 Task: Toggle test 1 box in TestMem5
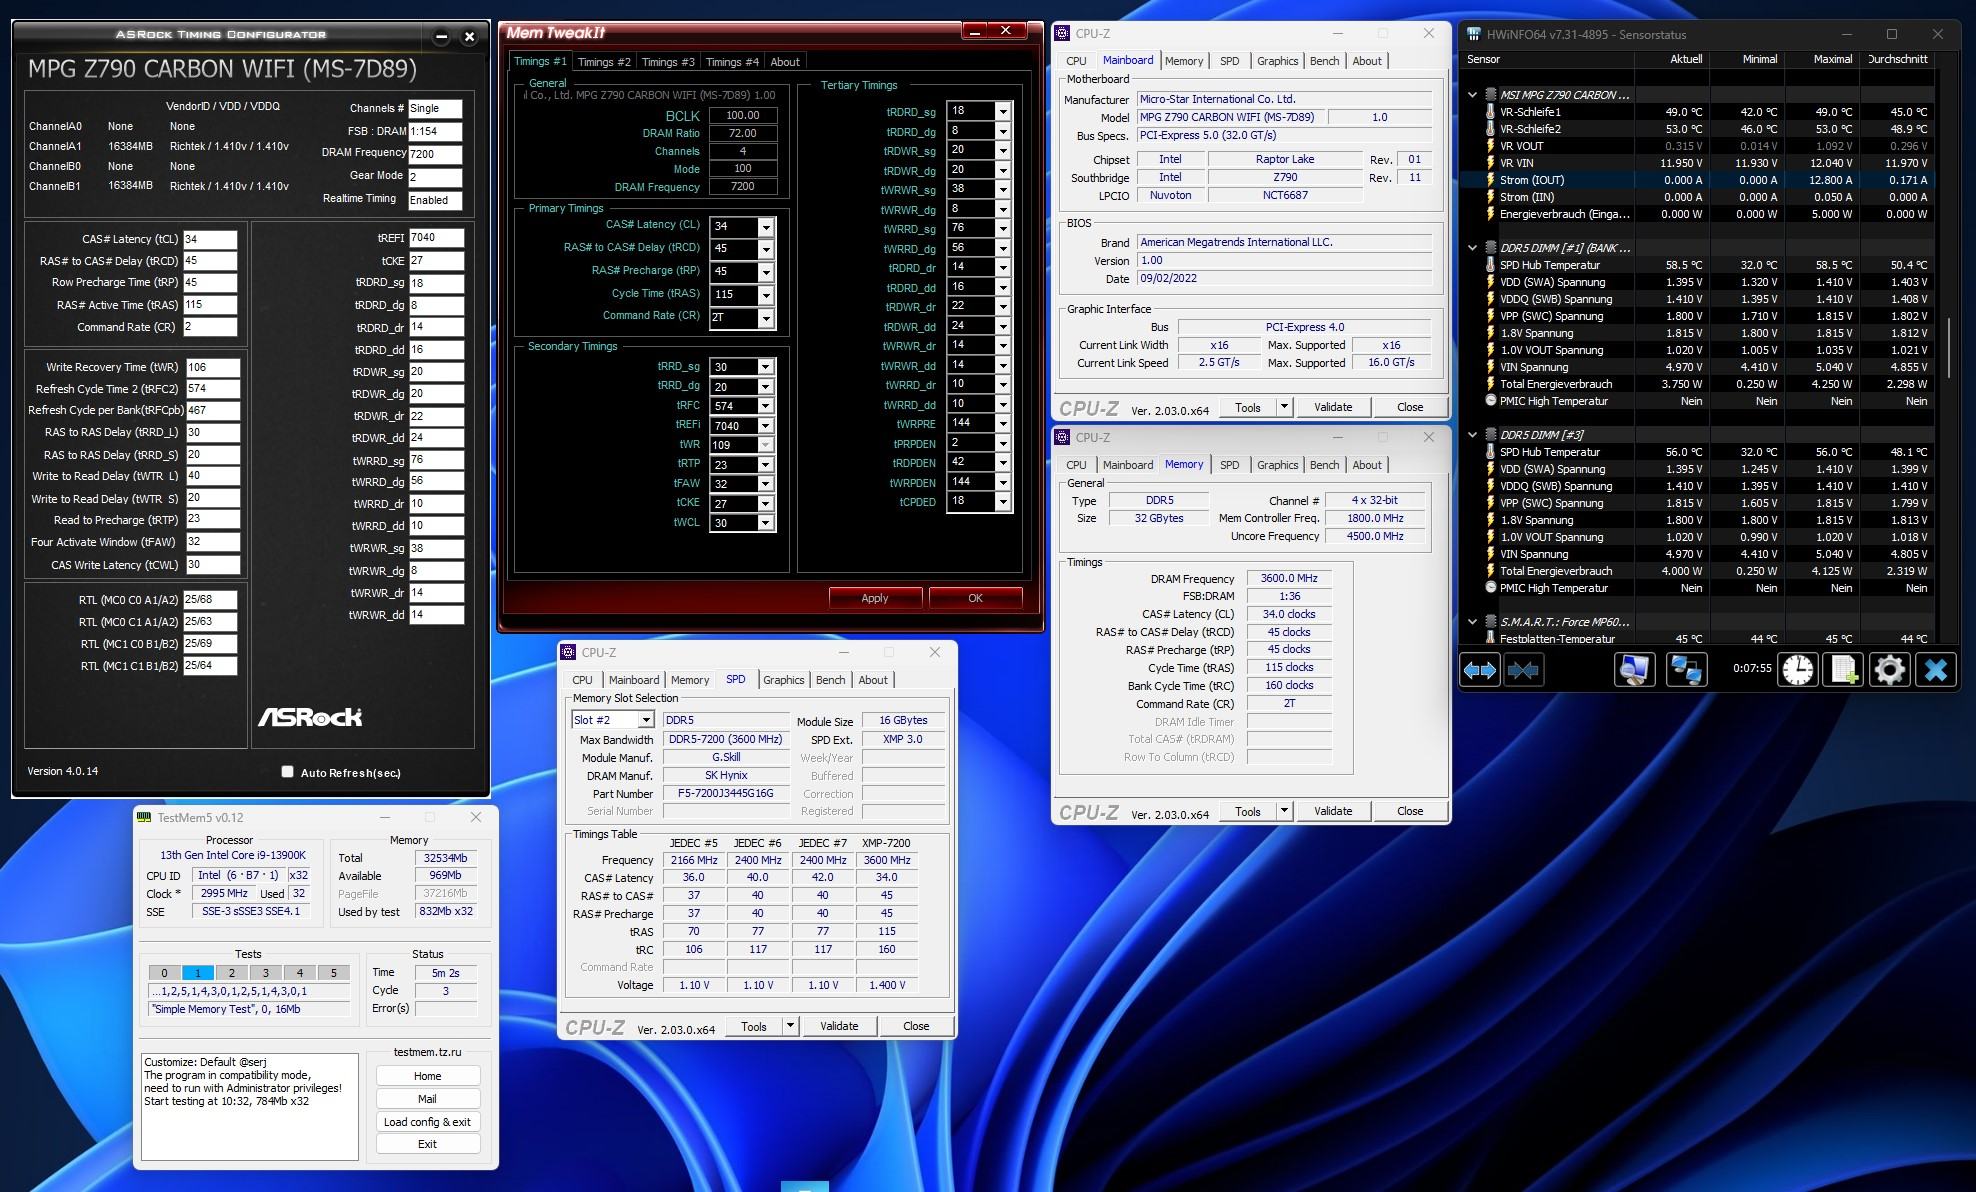pyautogui.click(x=198, y=972)
